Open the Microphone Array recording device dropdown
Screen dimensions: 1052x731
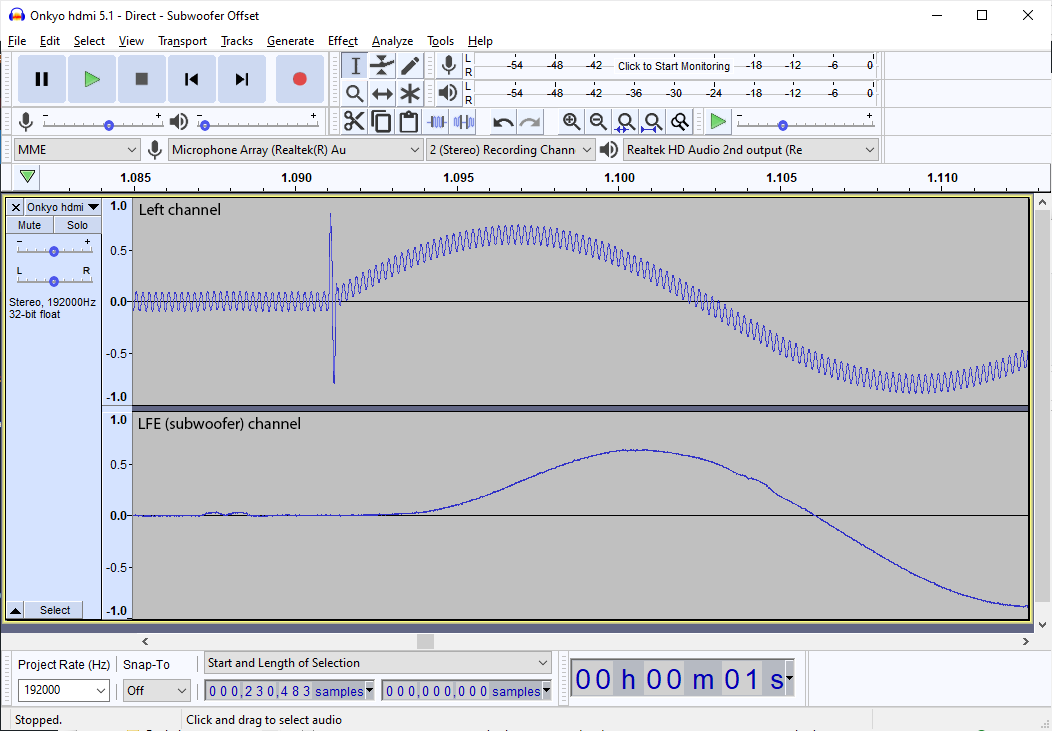coord(295,150)
